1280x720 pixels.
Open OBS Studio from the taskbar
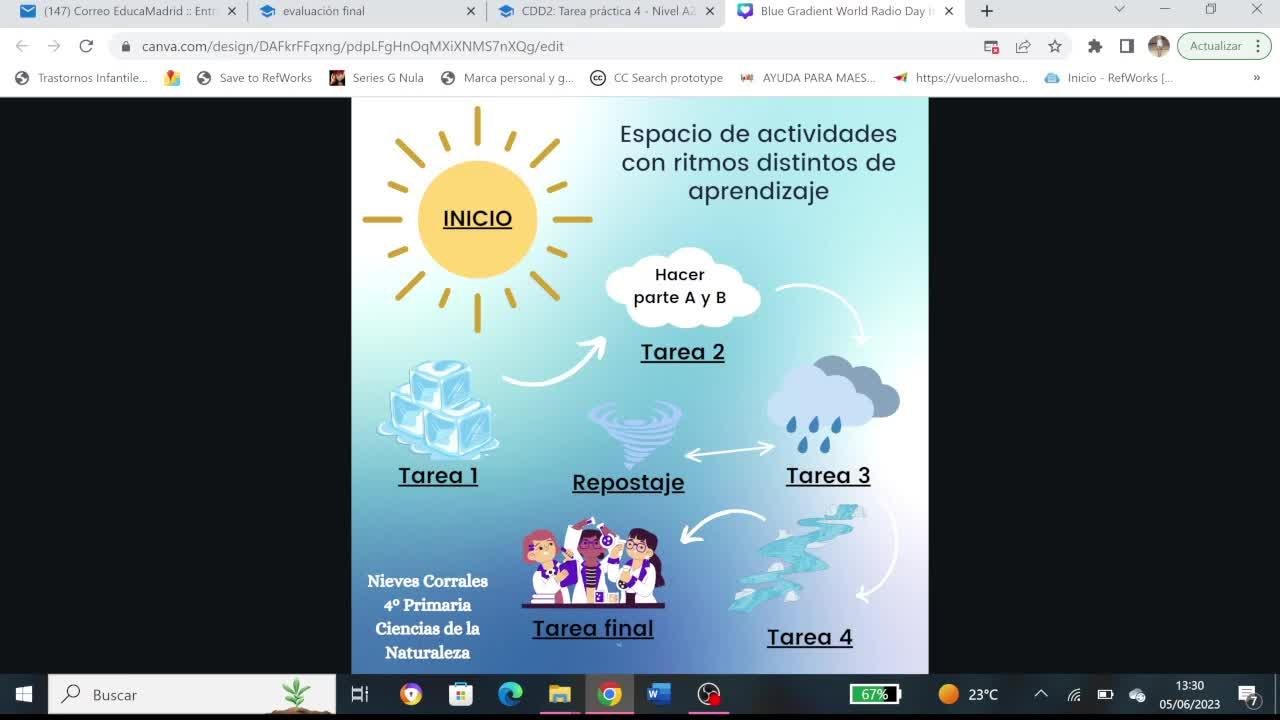pyautogui.click(x=708, y=694)
